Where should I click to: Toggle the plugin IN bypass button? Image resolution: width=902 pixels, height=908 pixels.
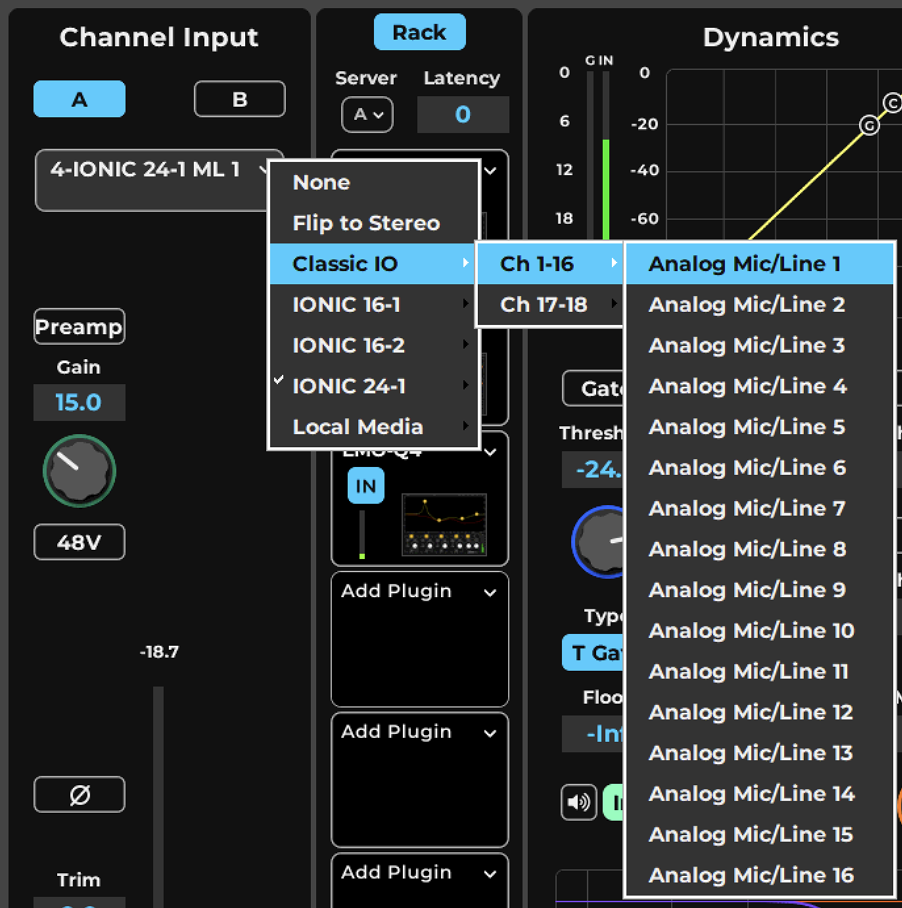(x=366, y=486)
